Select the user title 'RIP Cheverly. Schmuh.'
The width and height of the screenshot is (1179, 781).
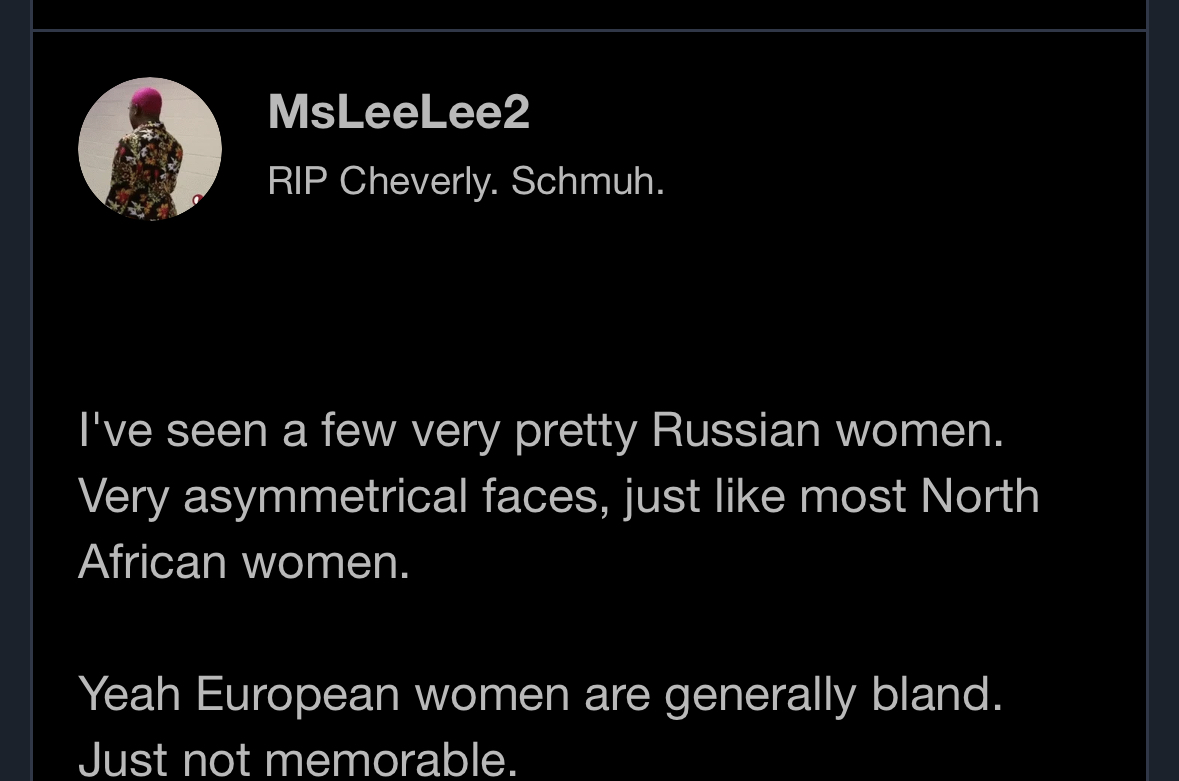466,181
